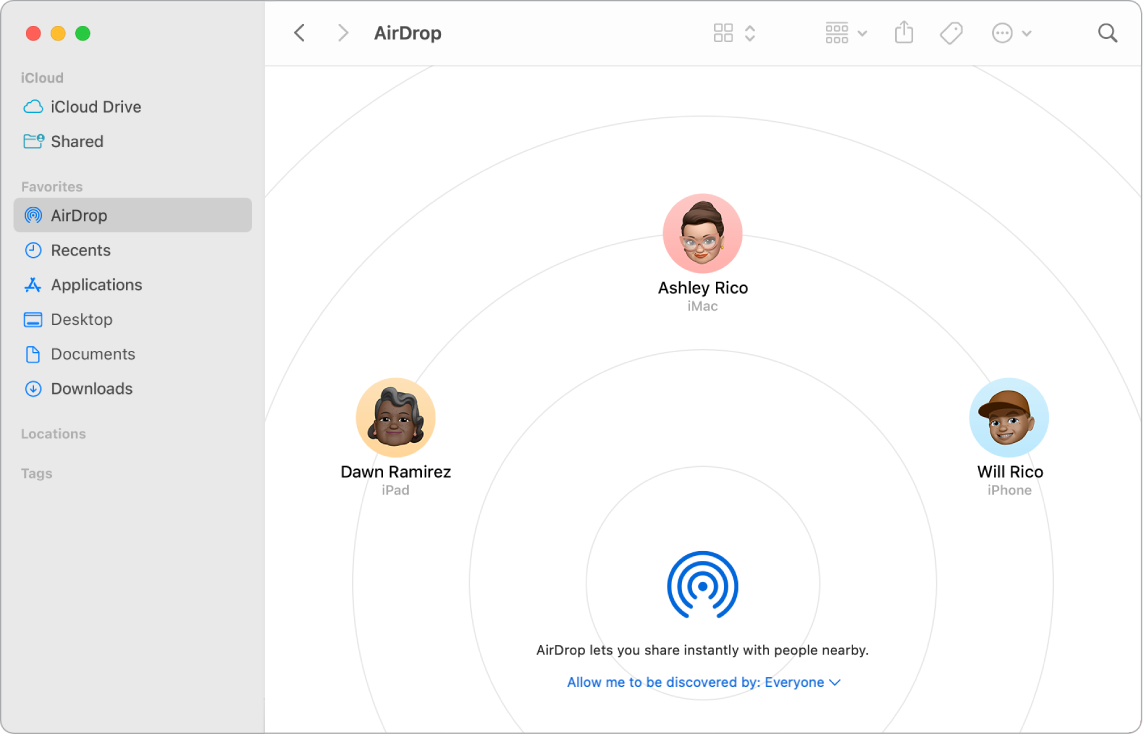The height and width of the screenshot is (738, 1144).
Task: Open the view options grid icon
Action: [x=724, y=32]
